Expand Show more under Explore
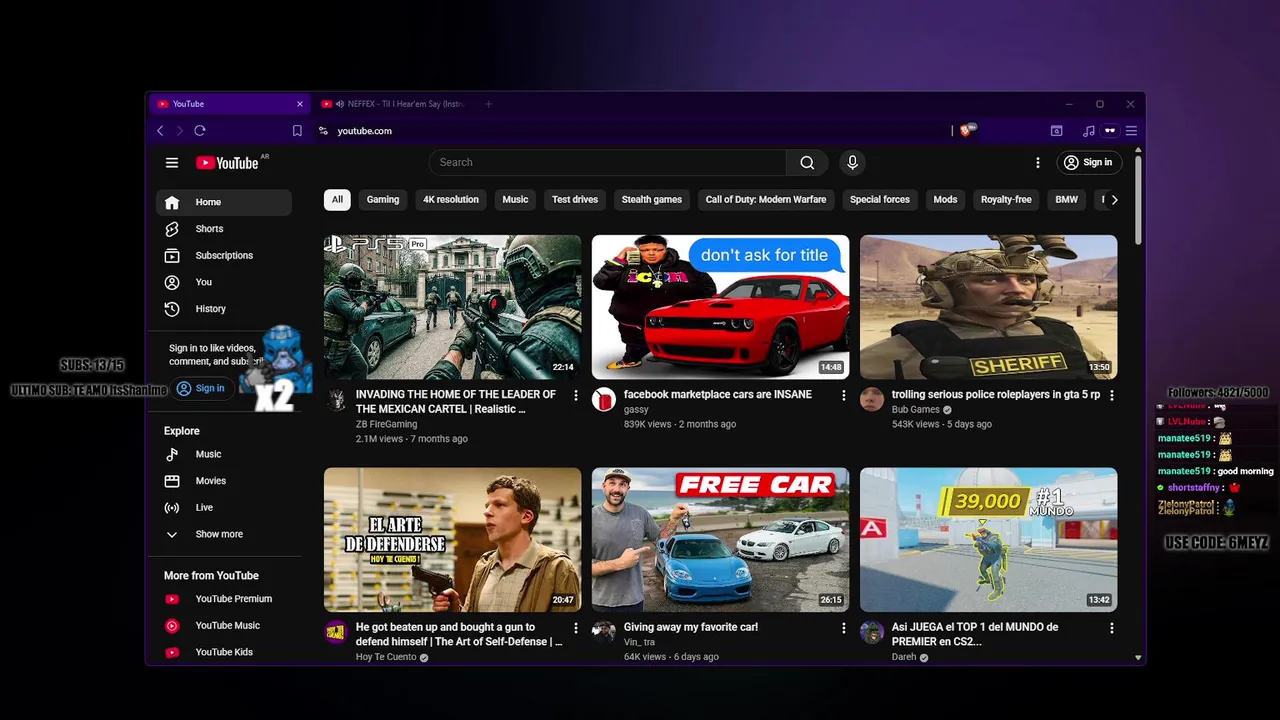The image size is (1280, 720). [224, 534]
